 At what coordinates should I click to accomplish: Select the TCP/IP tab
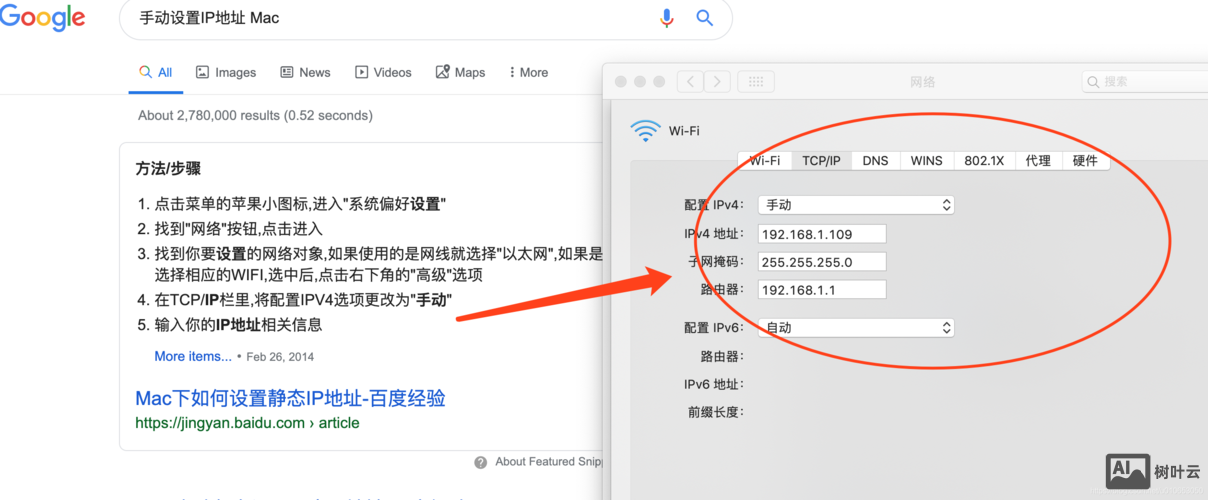822,160
